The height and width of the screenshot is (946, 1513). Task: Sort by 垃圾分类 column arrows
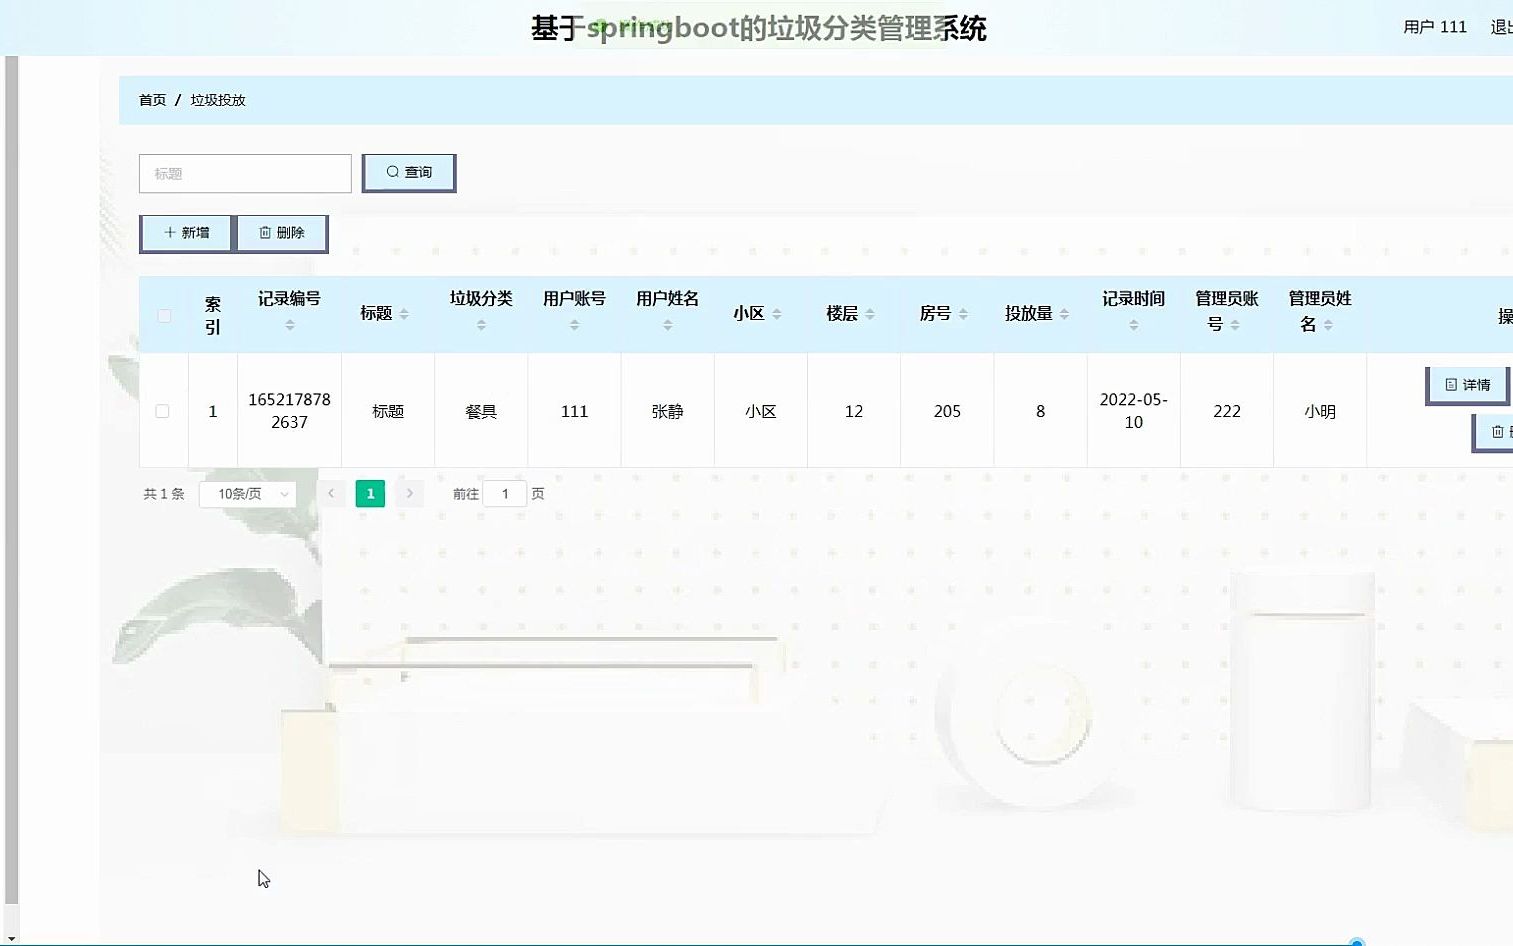[481, 325]
